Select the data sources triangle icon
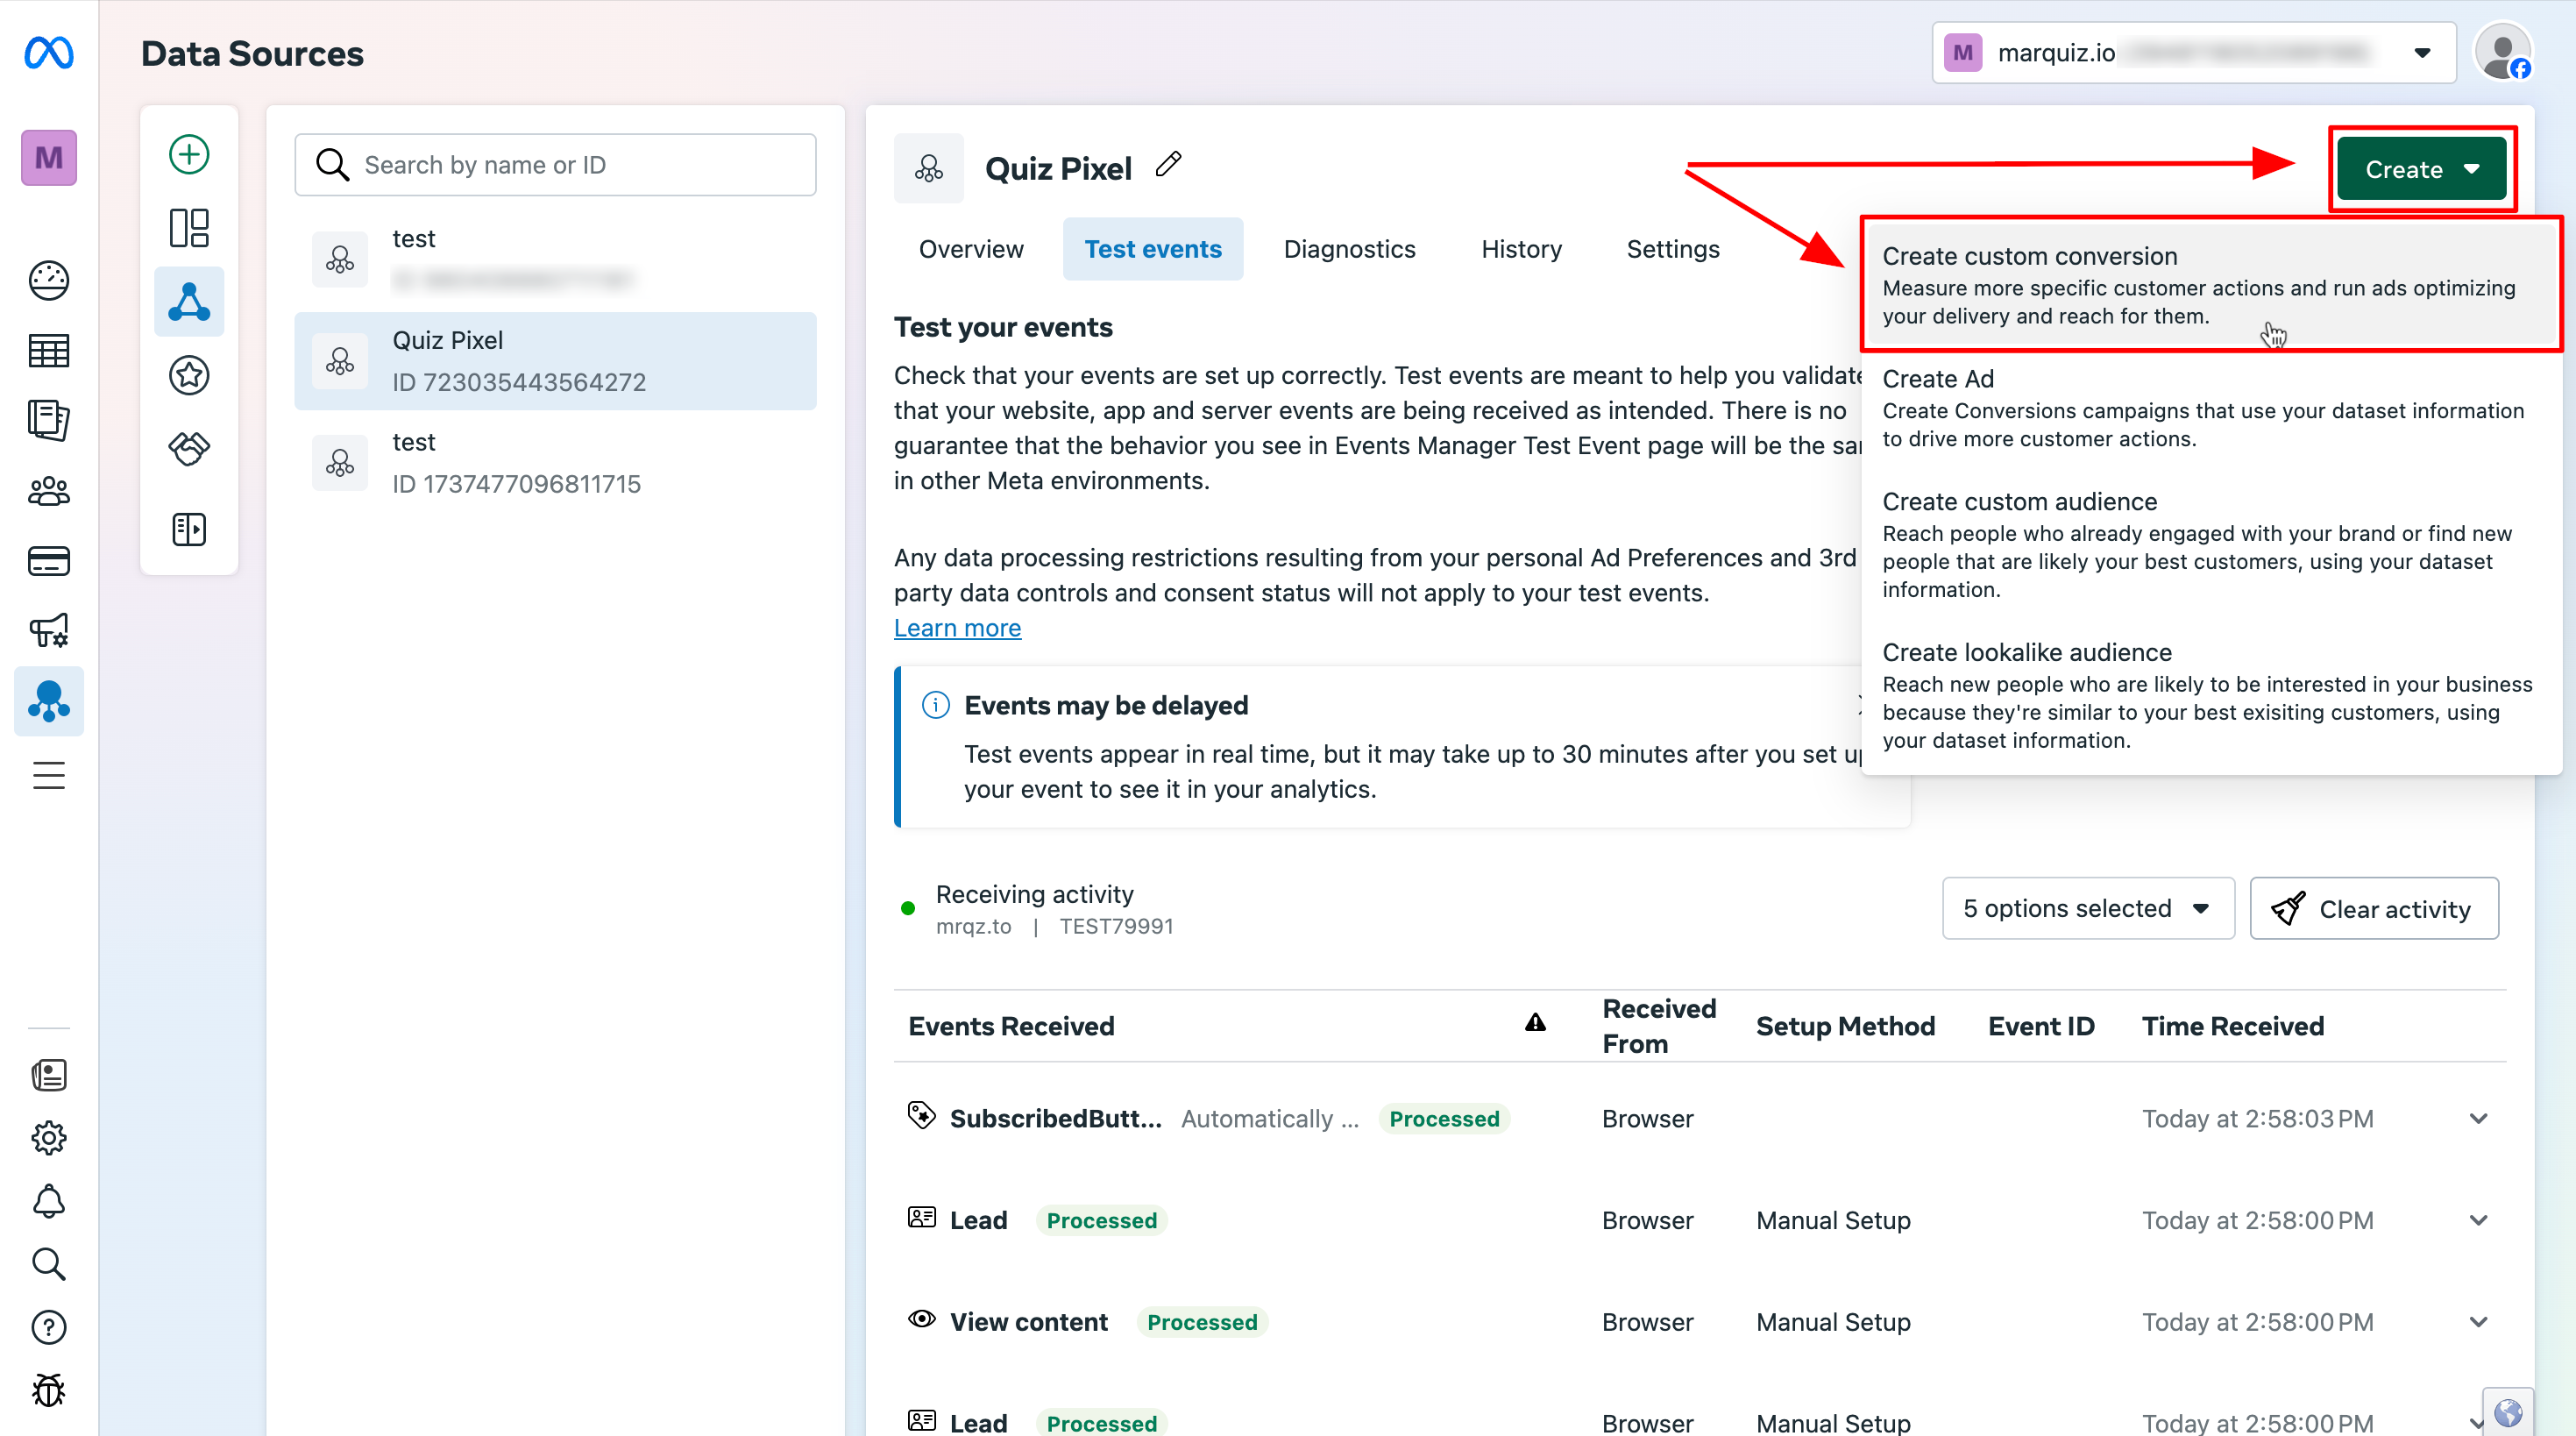 click(x=189, y=302)
